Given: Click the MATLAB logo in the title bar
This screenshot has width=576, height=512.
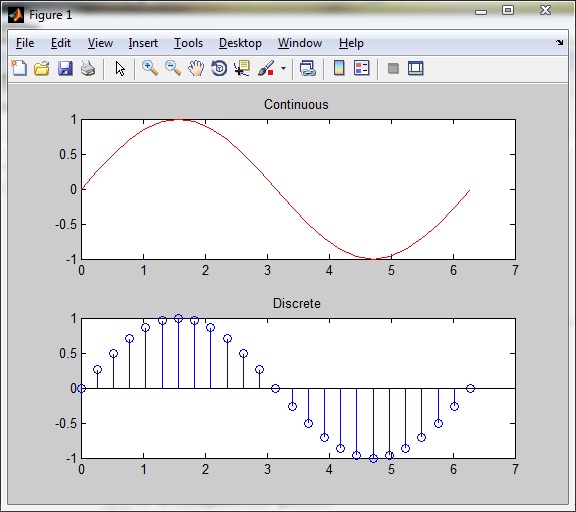Looking at the screenshot, I should pos(16,15).
